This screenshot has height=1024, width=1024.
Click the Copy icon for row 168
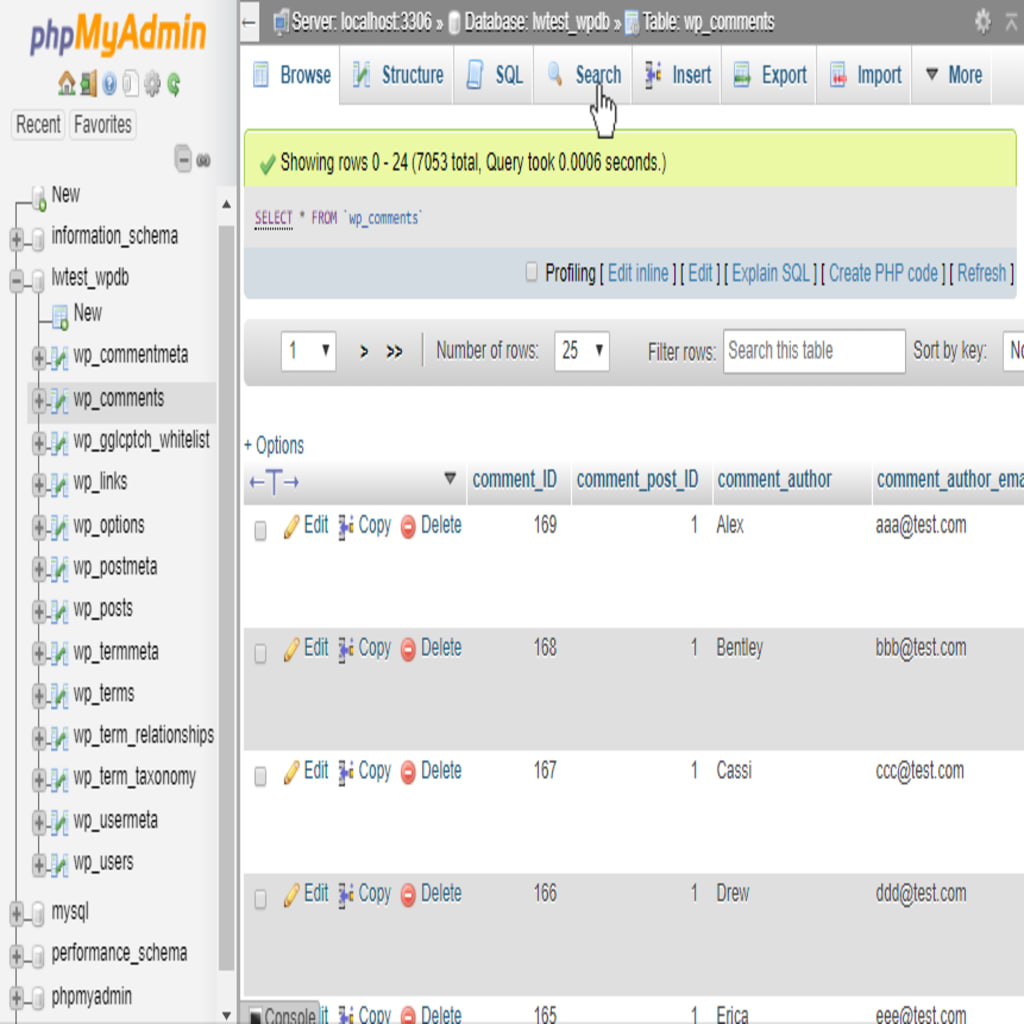point(345,649)
